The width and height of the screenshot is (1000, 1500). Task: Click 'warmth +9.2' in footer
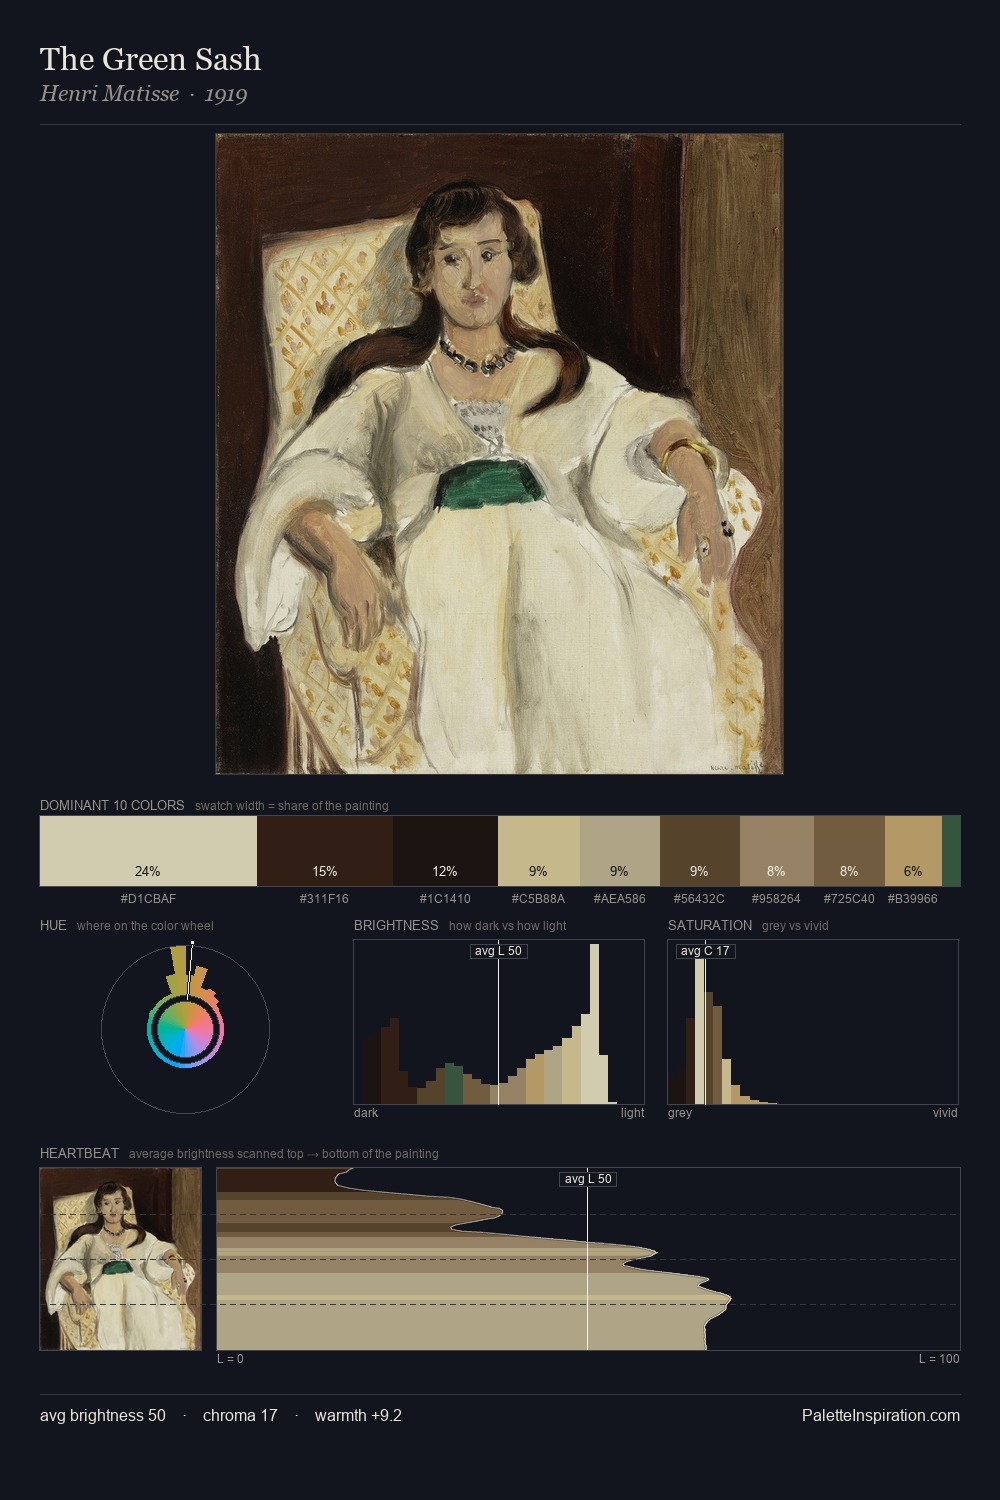(x=358, y=1415)
